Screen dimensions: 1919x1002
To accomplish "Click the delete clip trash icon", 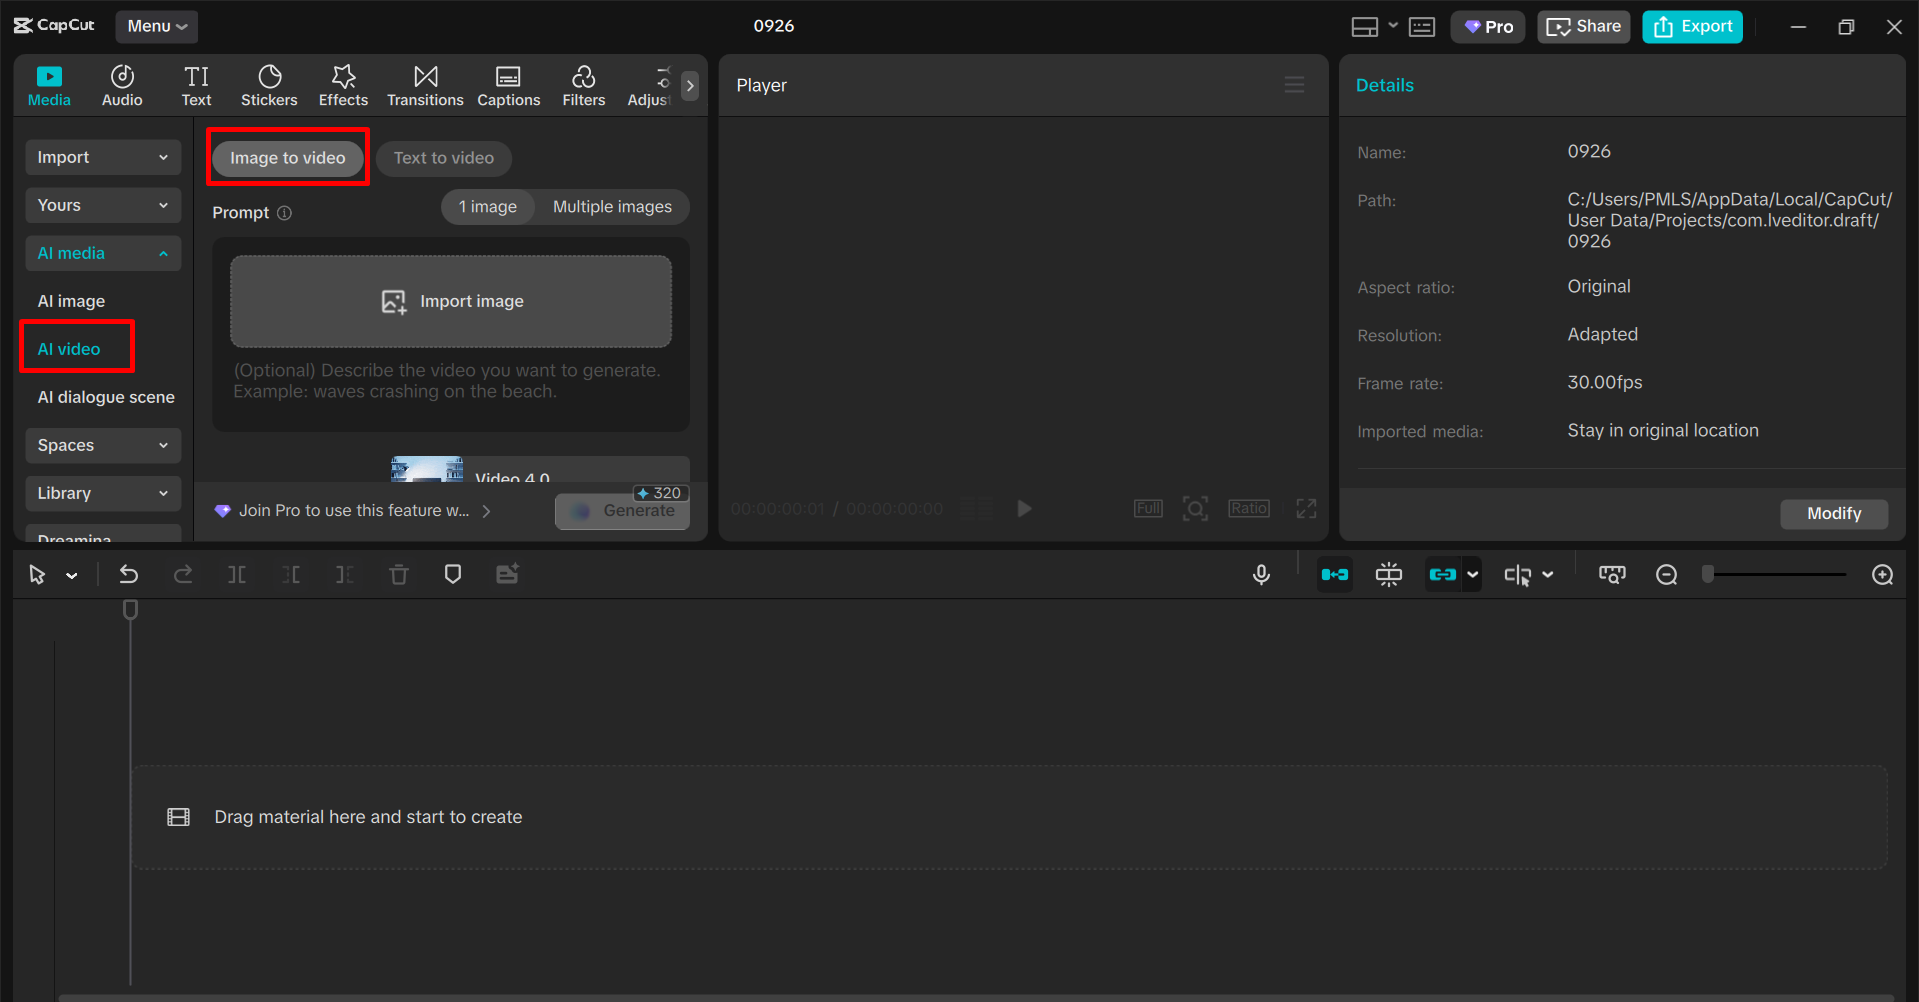I will point(399,574).
